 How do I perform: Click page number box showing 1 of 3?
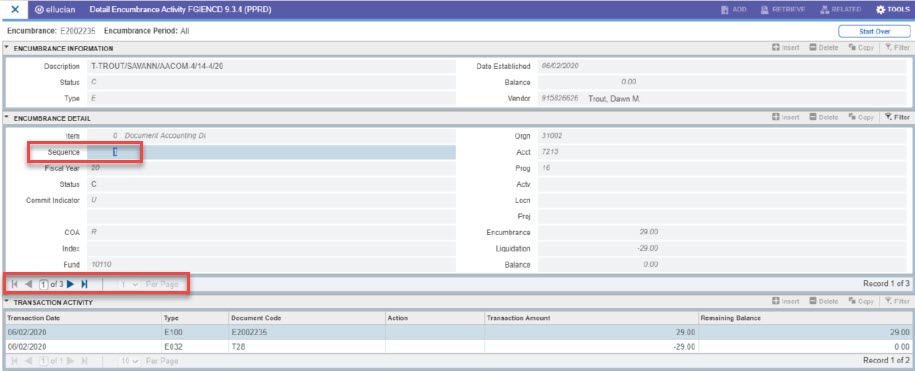[x=43, y=285]
